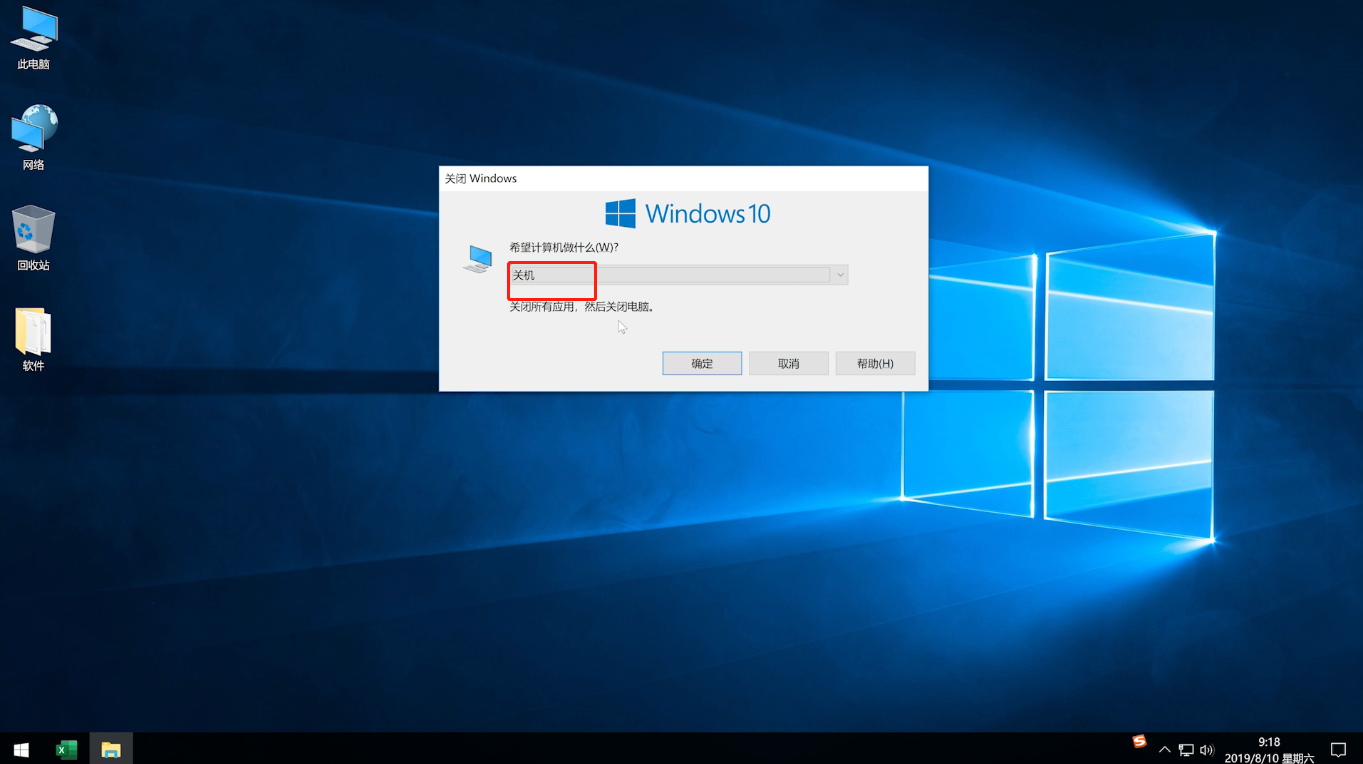Cancel with the 取消 button
The width and height of the screenshot is (1363, 764).
tap(789, 363)
